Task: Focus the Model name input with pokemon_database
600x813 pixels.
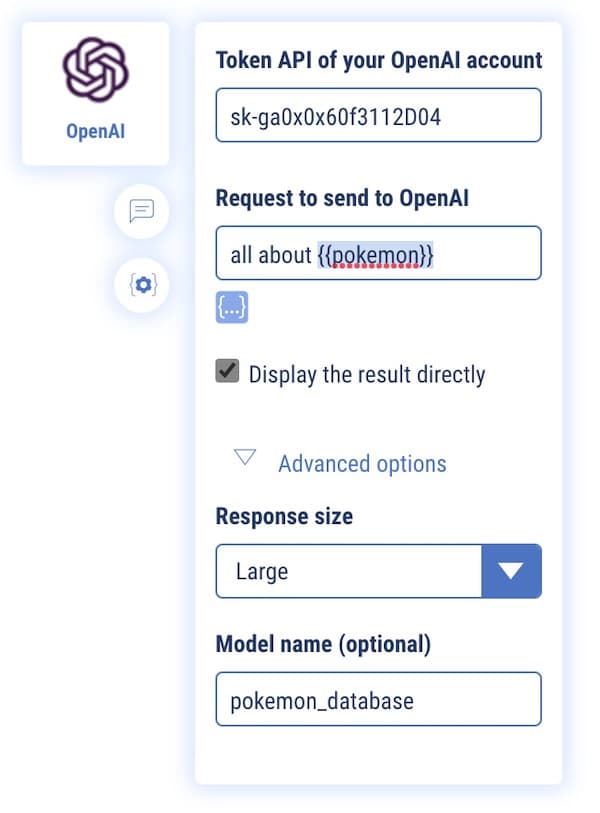Action: 378,699
